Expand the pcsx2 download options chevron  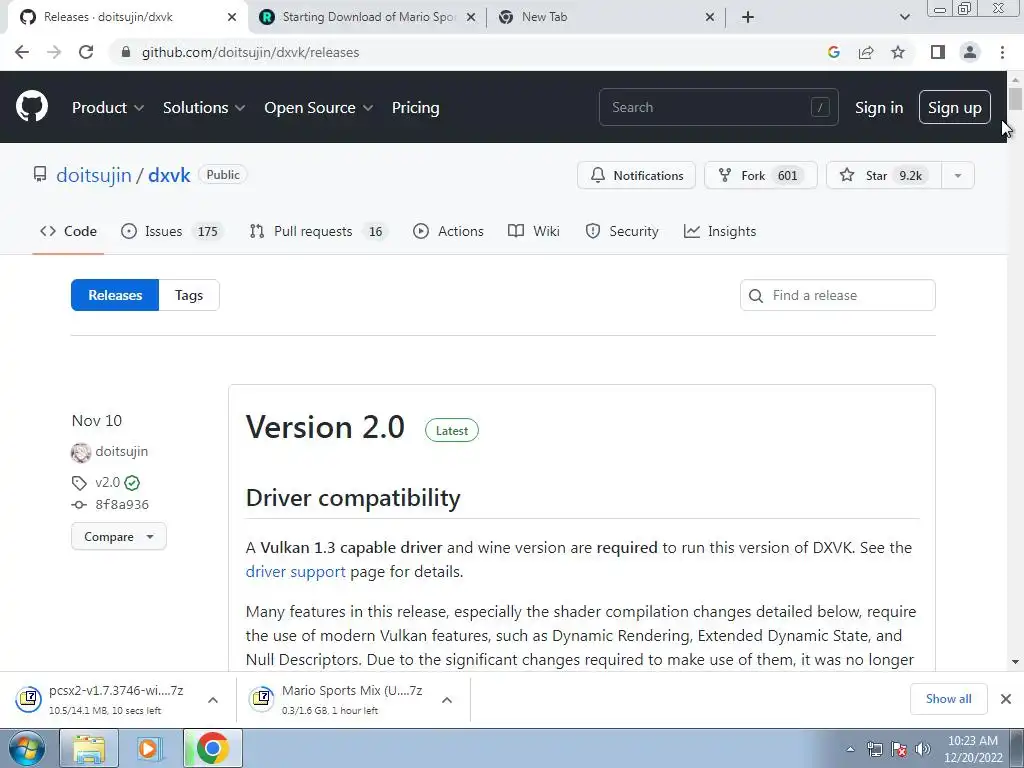click(x=213, y=700)
